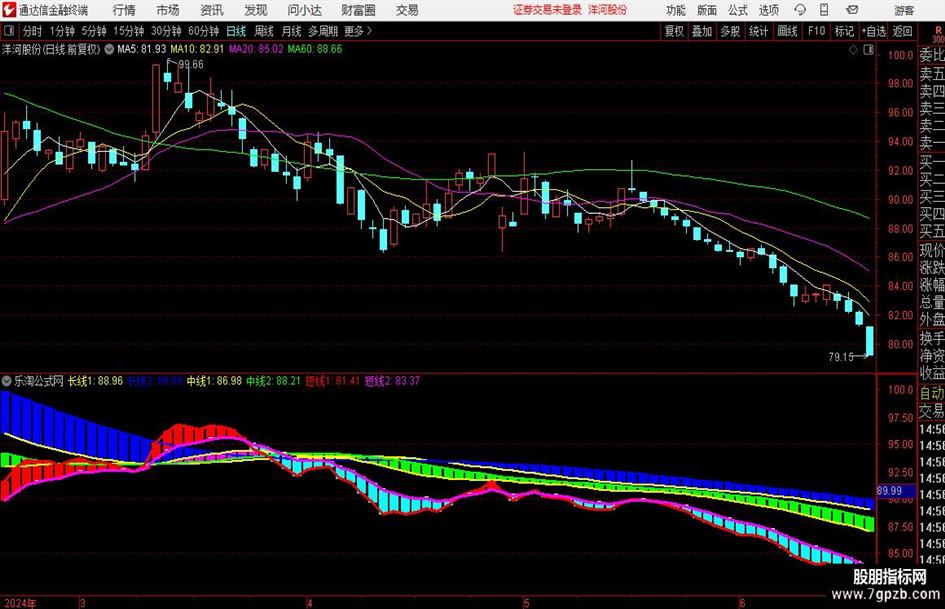Click the 复权 toolbar button
The image size is (945, 609).
pos(674,31)
